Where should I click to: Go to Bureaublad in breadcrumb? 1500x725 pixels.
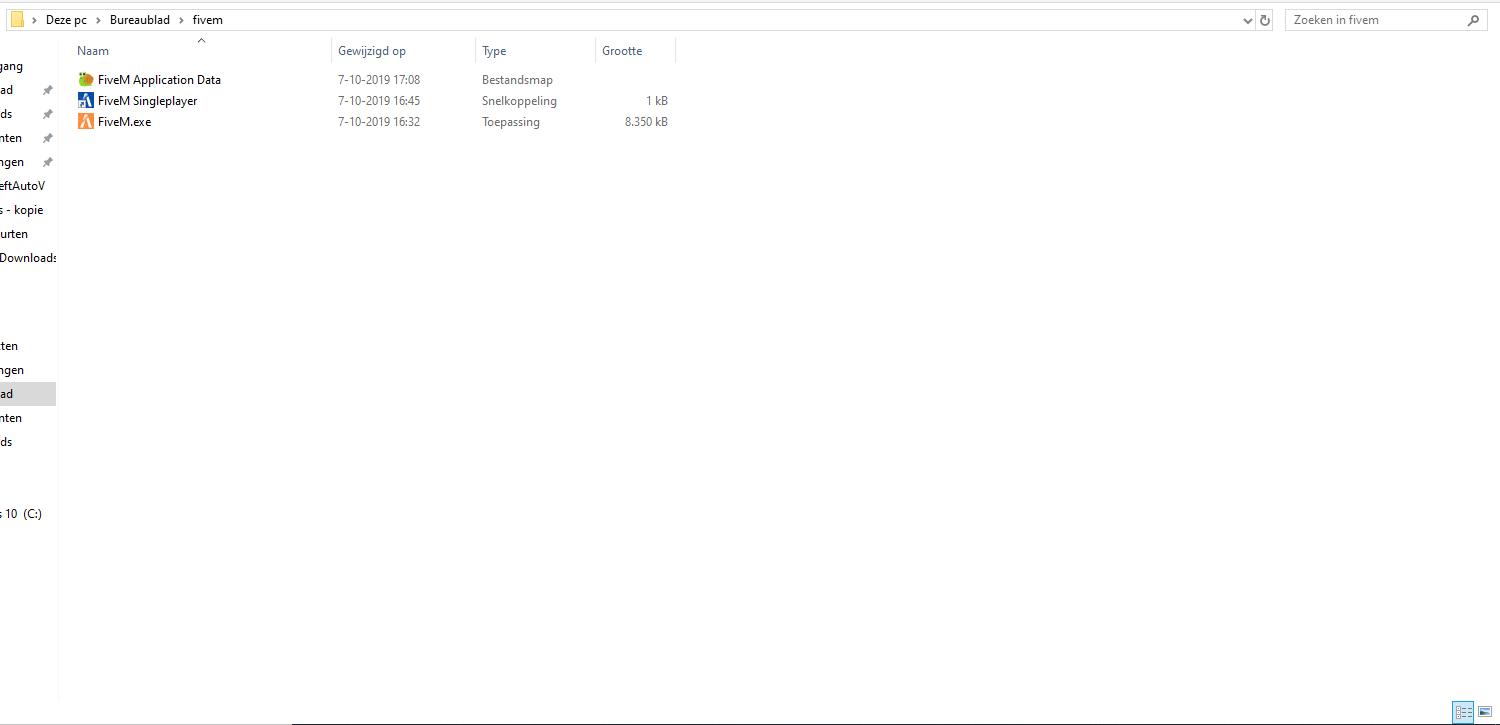(x=140, y=20)
